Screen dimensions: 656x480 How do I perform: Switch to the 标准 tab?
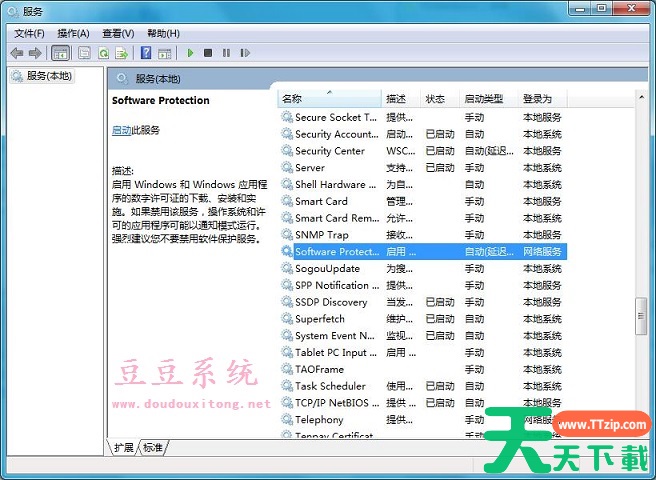coord(153,447)
